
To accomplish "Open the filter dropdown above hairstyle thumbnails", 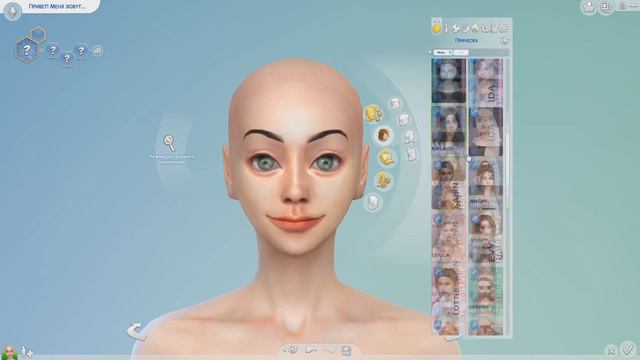I will [x=443, y=53].
